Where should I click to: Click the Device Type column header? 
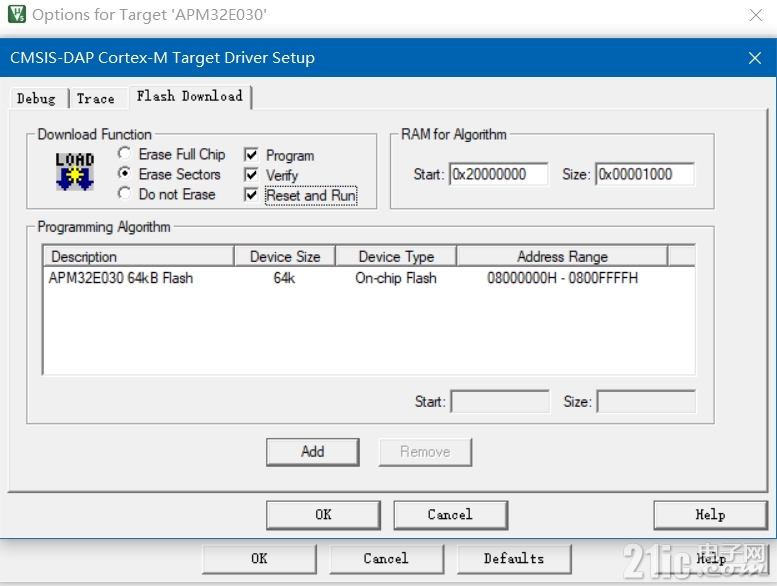click(x=396, y=256)
